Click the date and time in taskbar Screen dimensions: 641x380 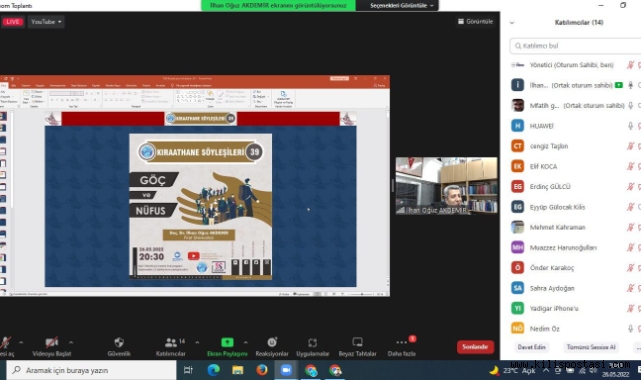click(616, 370)
